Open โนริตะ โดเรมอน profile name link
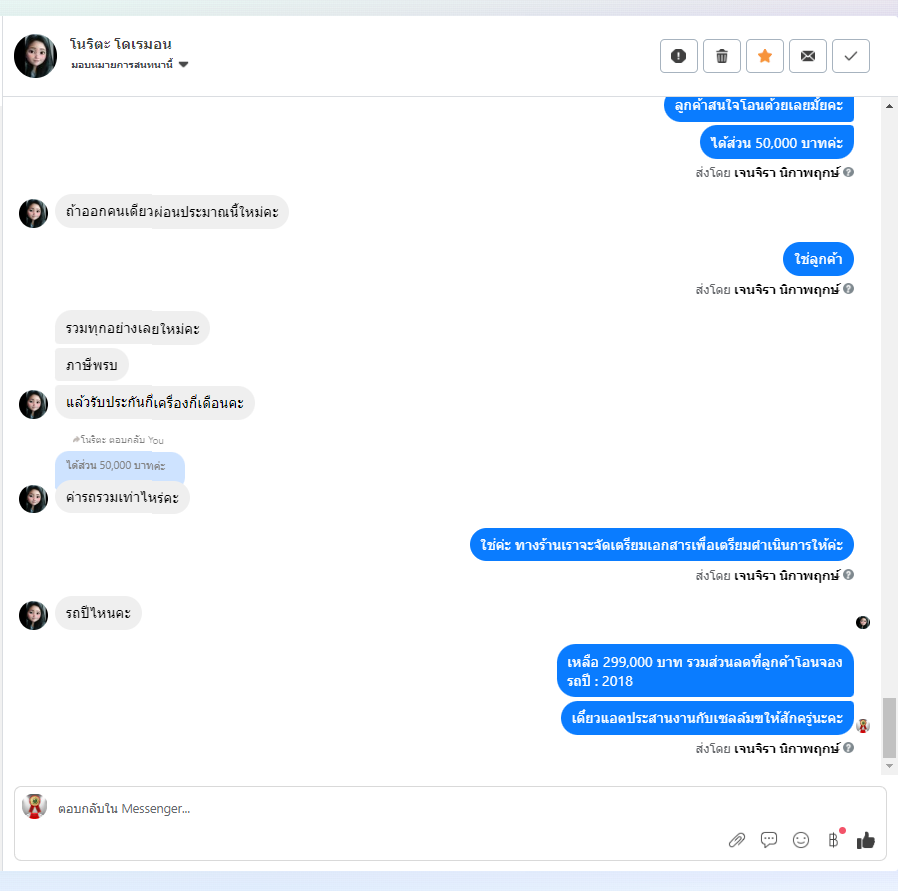Image resolution: width=898 pixels, height=891 pixels. tap(120, 45)
